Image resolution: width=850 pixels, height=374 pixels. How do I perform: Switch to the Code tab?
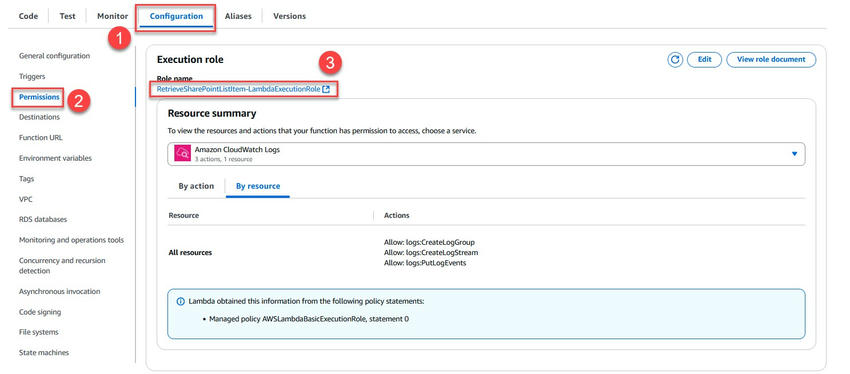pos(29,16)
